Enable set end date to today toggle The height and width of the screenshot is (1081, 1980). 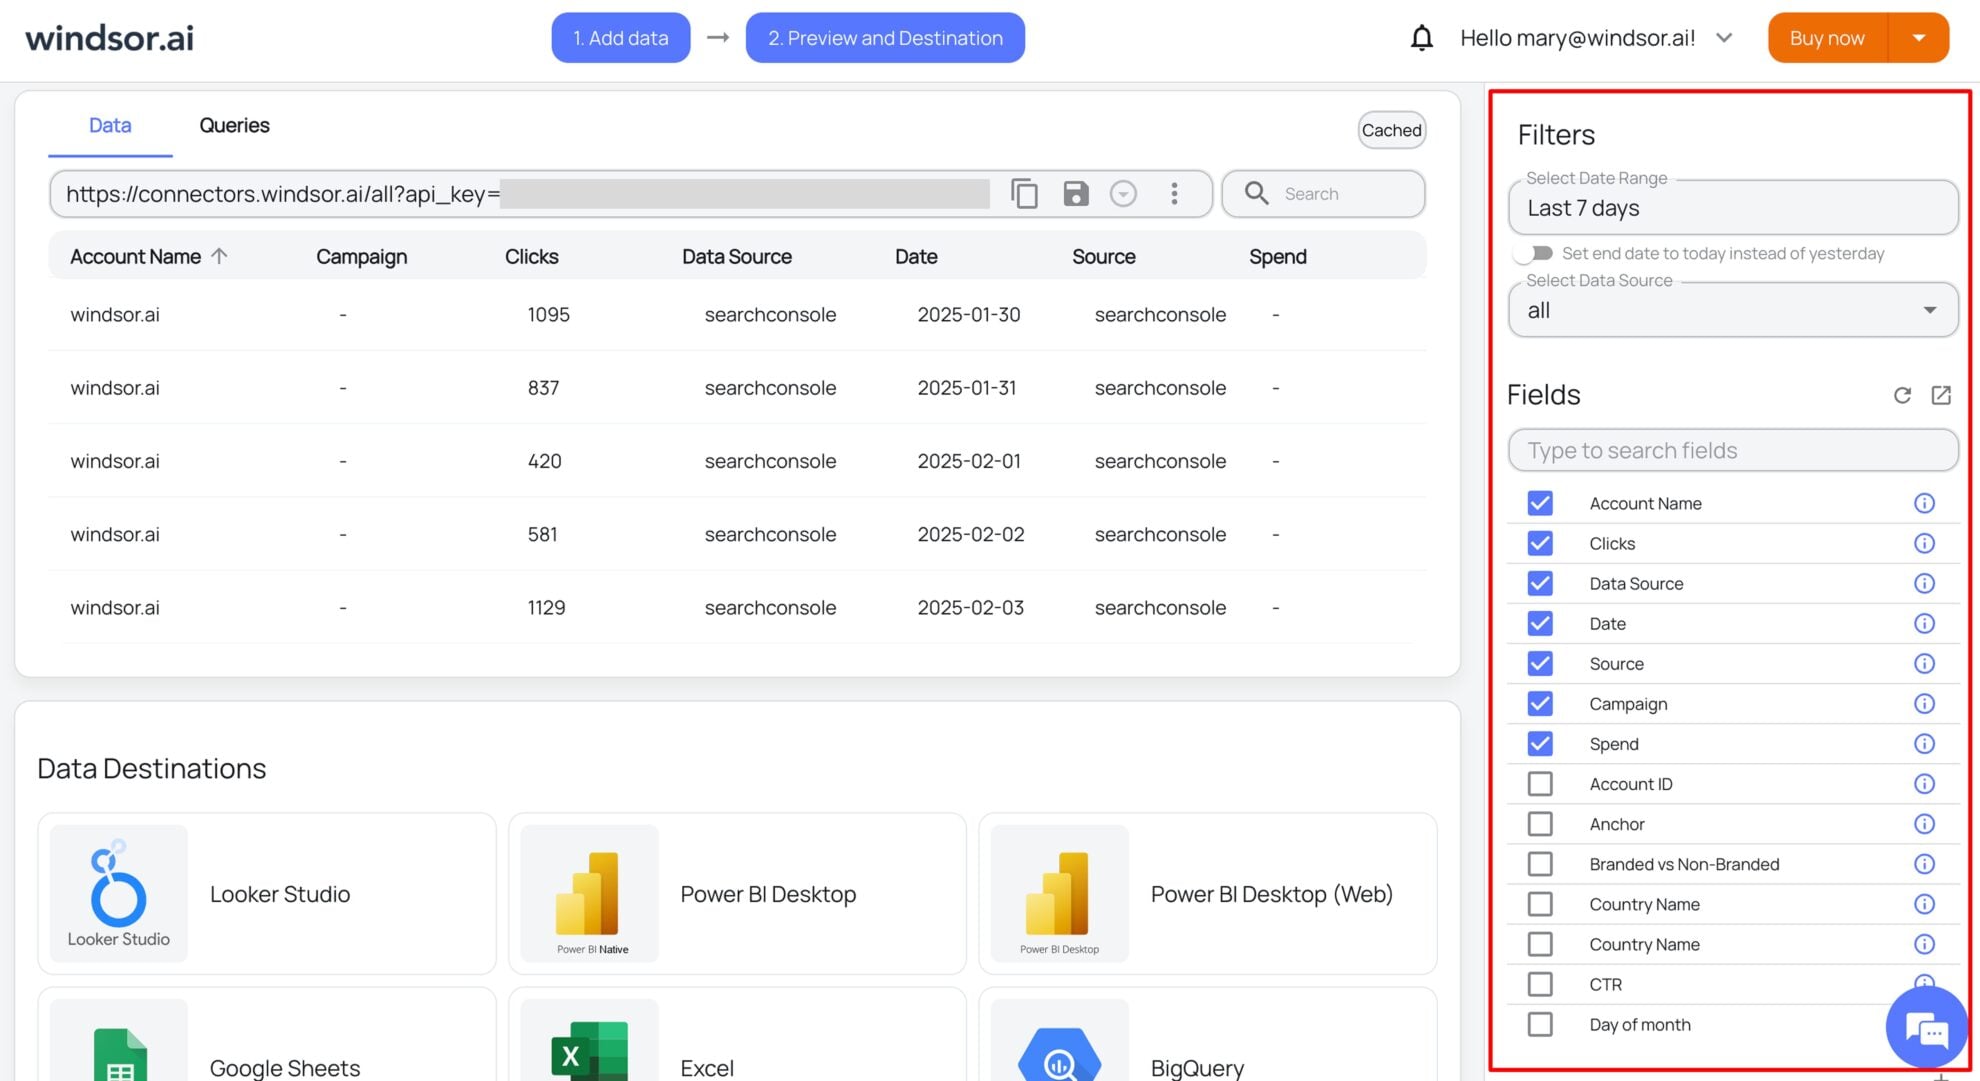pyautogui.click(x=1533, y=253)
